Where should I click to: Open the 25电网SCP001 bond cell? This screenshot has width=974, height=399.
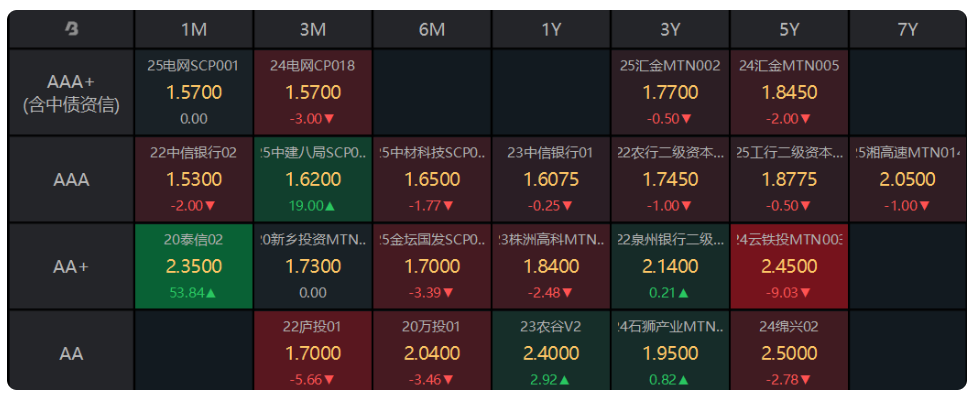[x=194, y=93]
